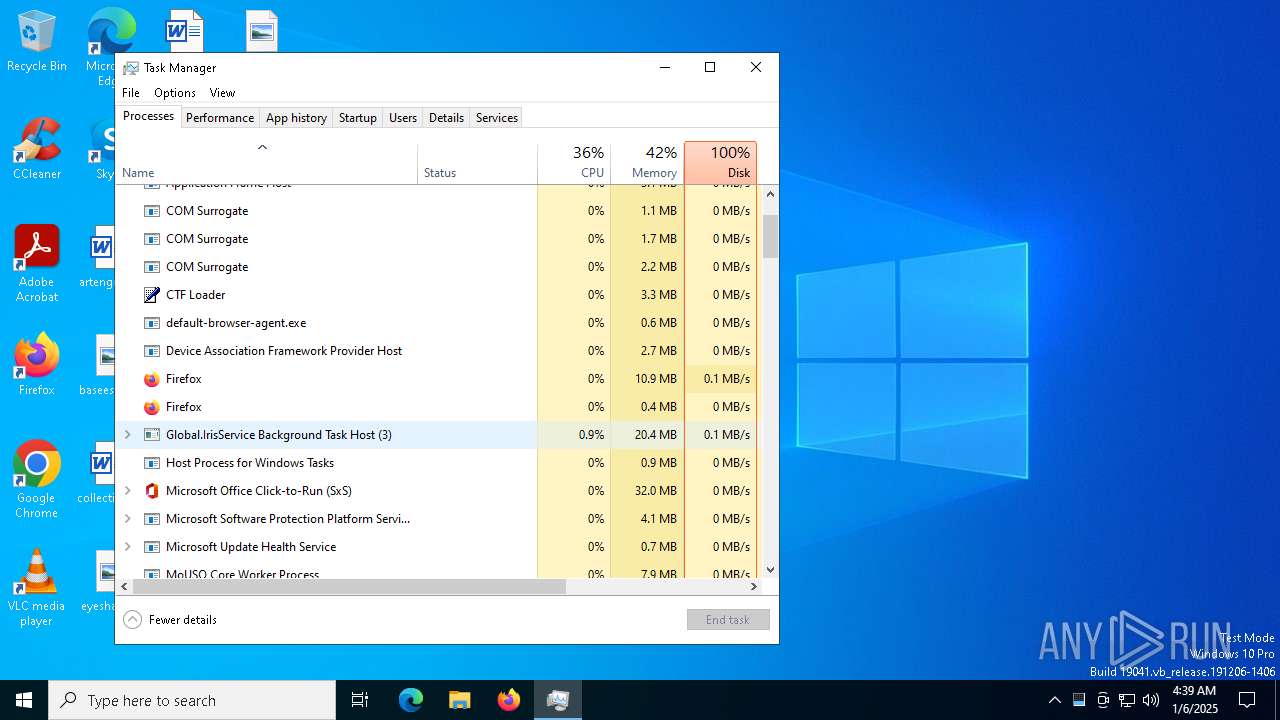Click the taskbar search box
The image size is (1280, 720).
(192, 700)
